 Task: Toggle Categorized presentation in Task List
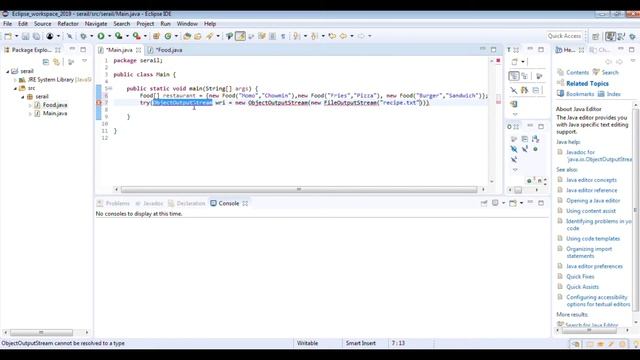[x=514, y=76]
